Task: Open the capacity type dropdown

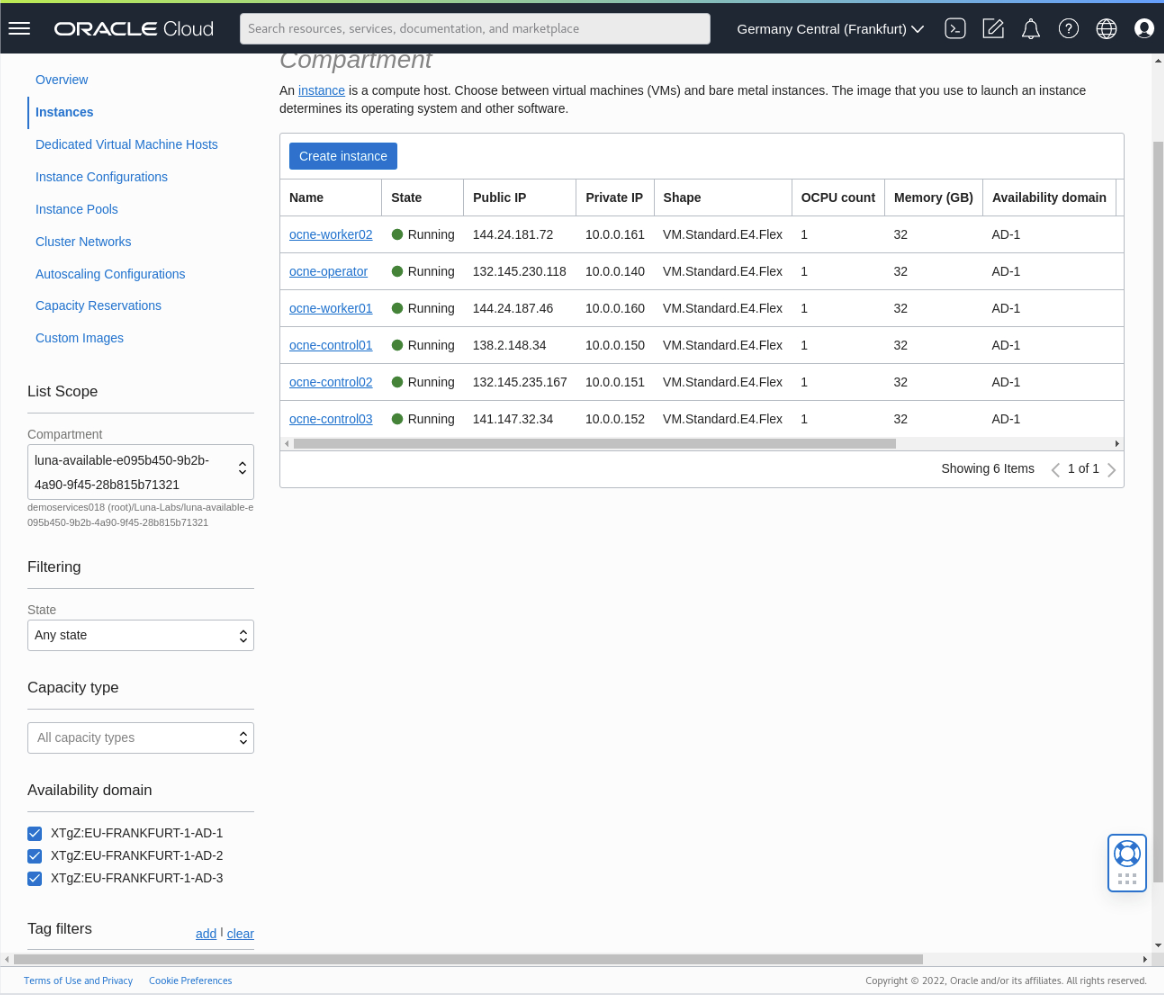Action: pyautogui.click(x=140, y=737)
